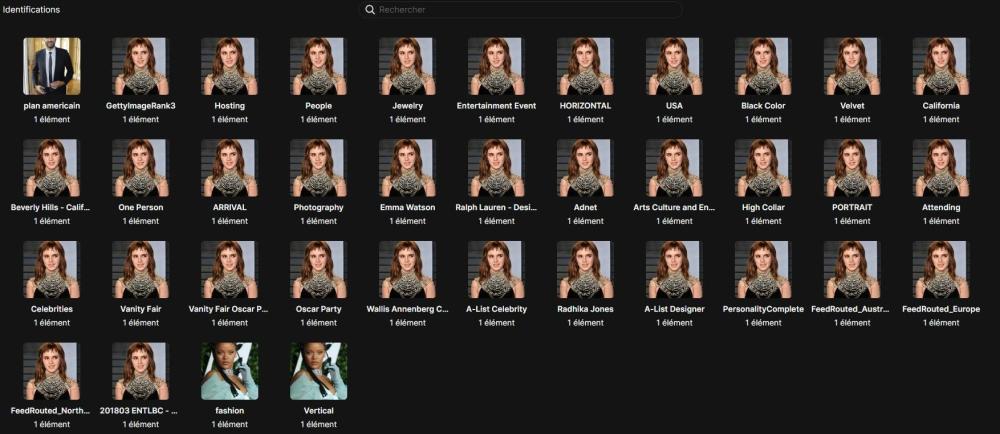This screenshot has width=1000, height=434.
Task: Focus the Rechercher search field
Action: click(x=520, y=10)
